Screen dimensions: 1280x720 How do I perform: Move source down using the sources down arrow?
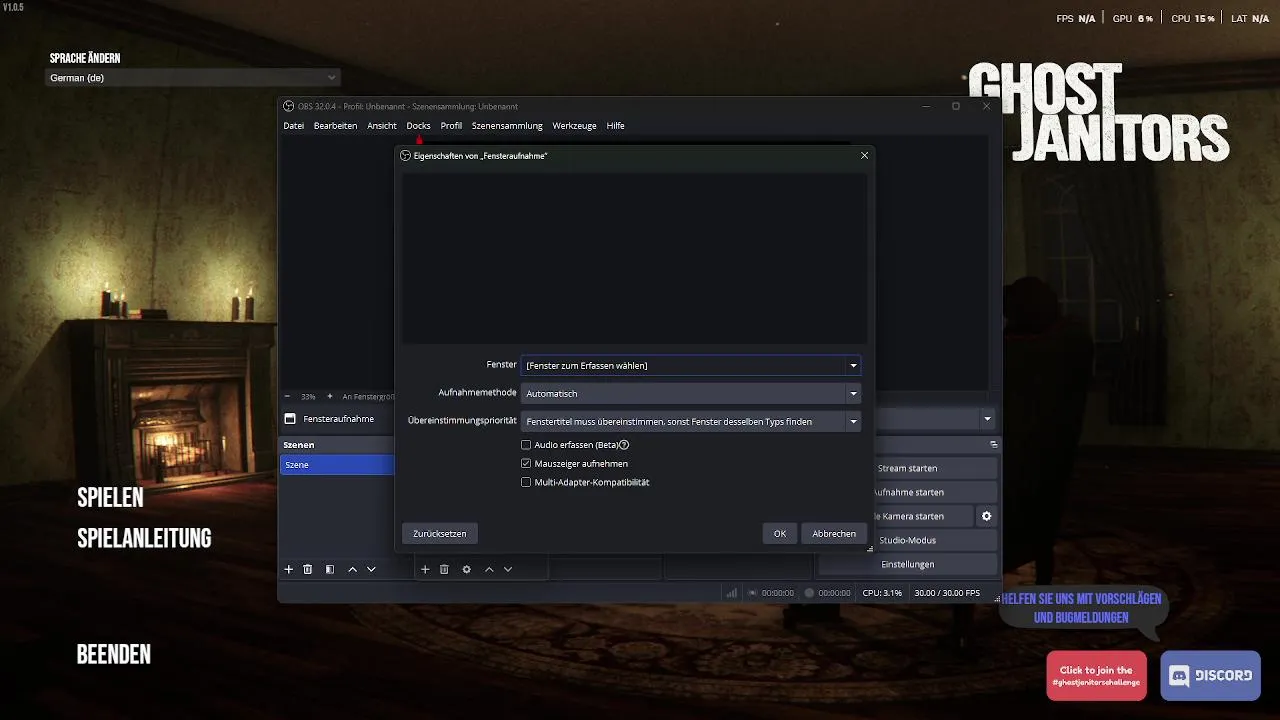pos(508,569)
